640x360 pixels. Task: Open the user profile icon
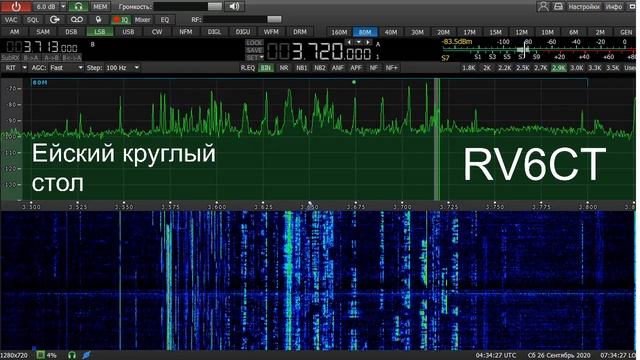[543, 7]
